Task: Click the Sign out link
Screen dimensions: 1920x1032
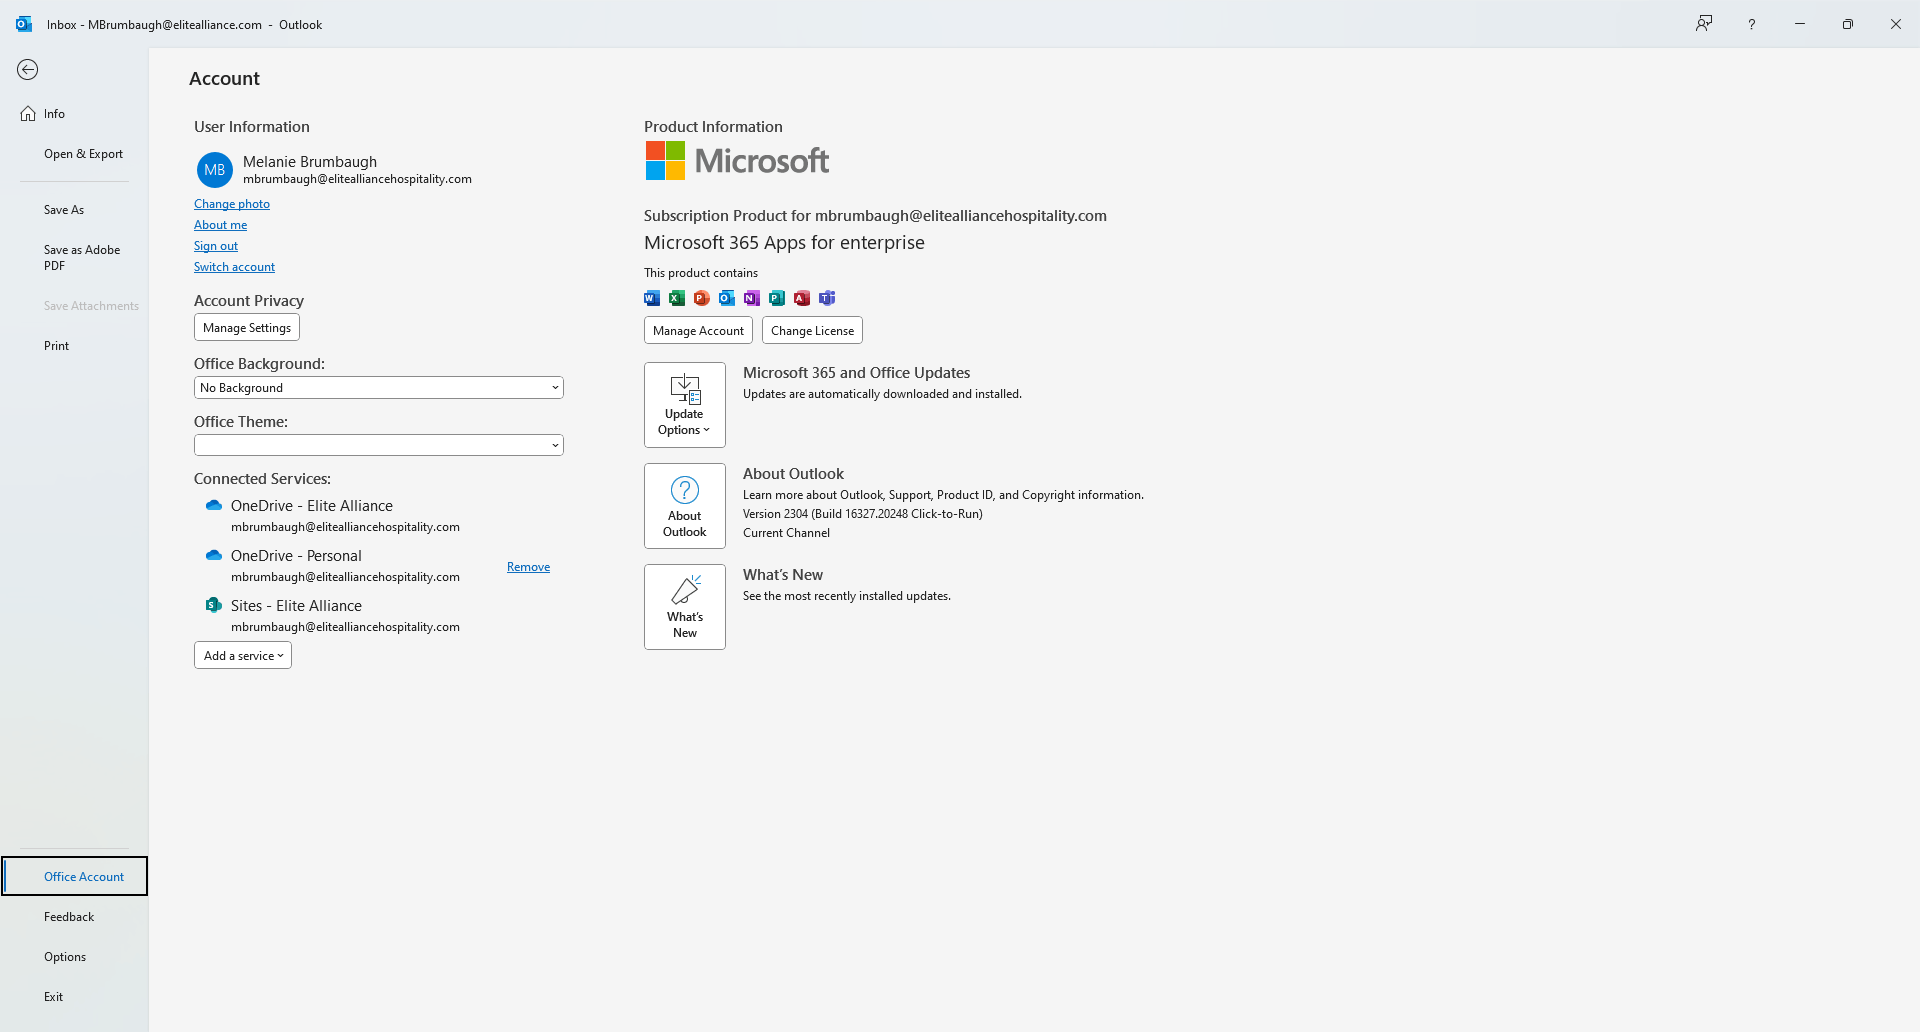Action: click(216, 246)
